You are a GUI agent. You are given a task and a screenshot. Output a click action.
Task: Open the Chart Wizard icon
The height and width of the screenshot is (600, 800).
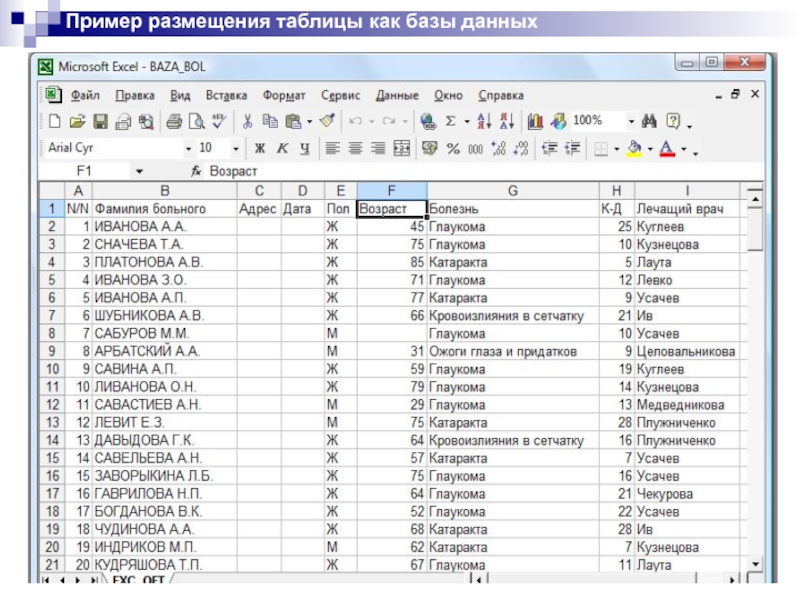pos(535,122)
